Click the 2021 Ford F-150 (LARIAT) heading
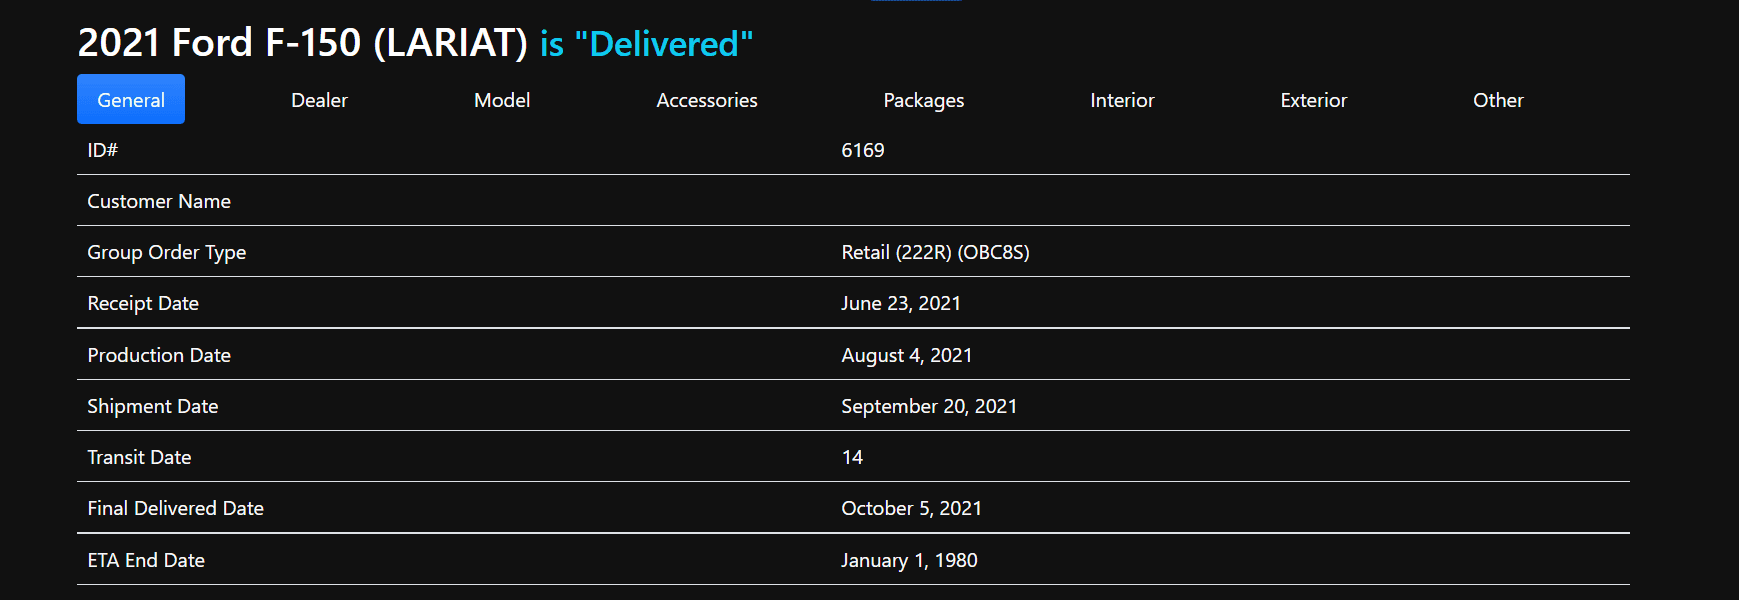1739x600 pixels. pyautogui.click(x=302, y=43)
